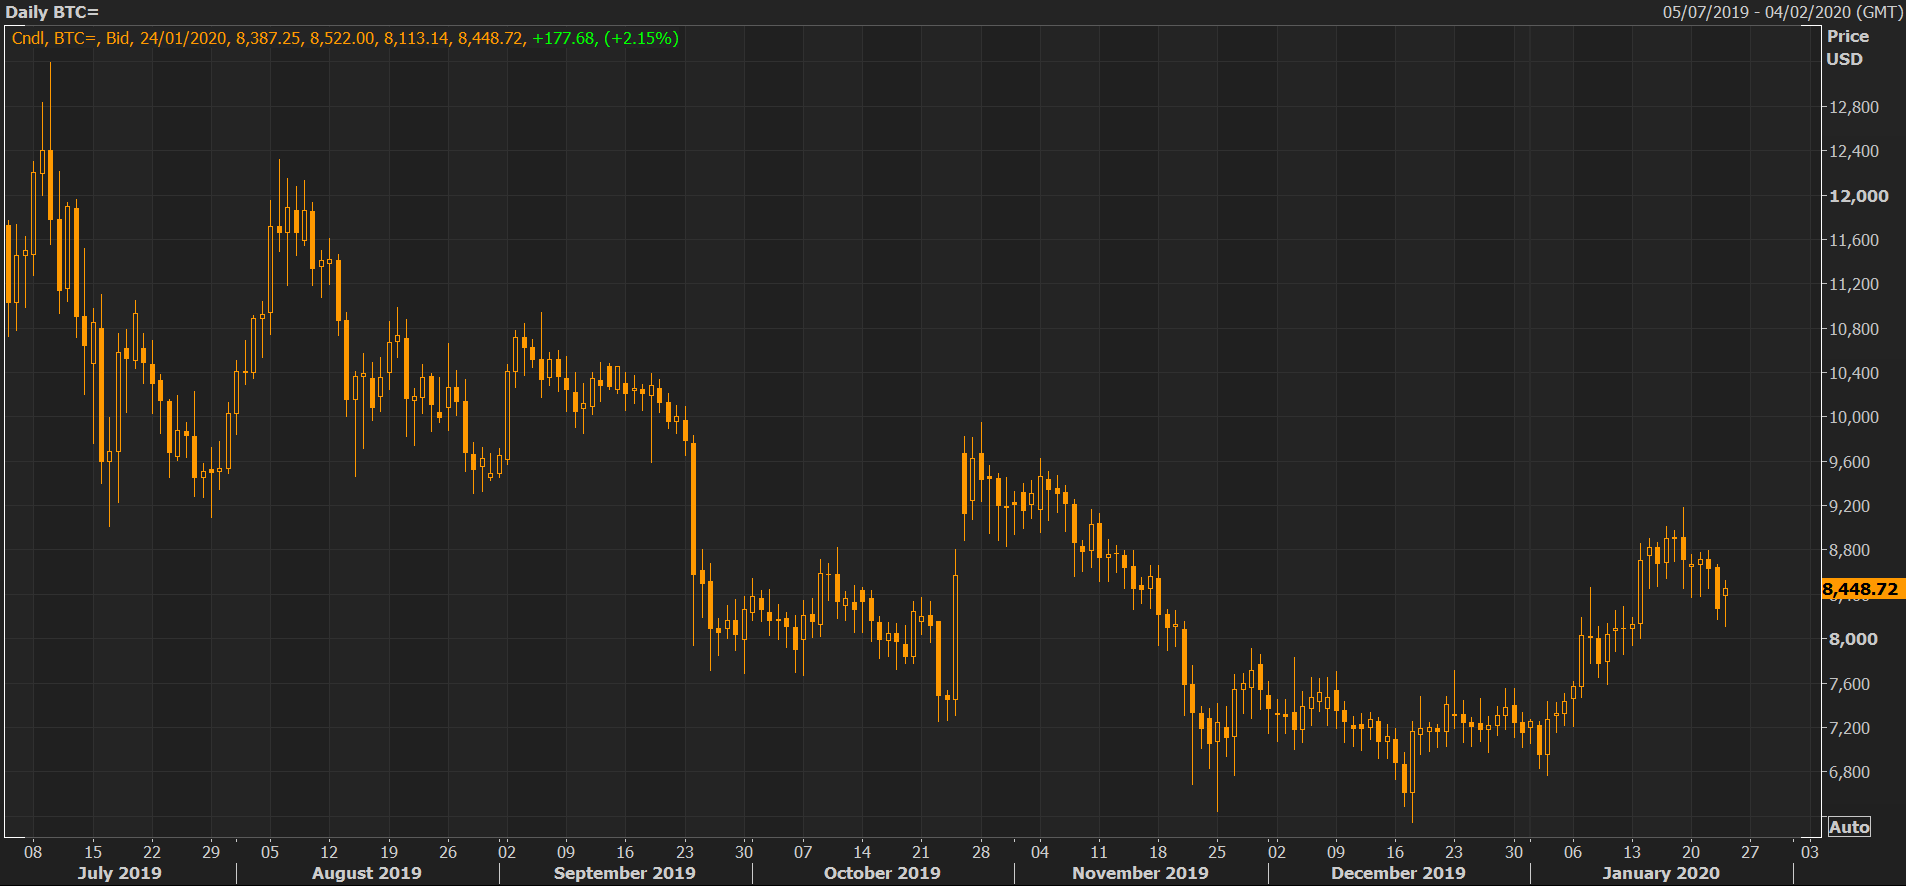The image size is (1906, 886).
Task: Click the green +177.68 change value
Action: pyautogui.click(x=564, y=38)
